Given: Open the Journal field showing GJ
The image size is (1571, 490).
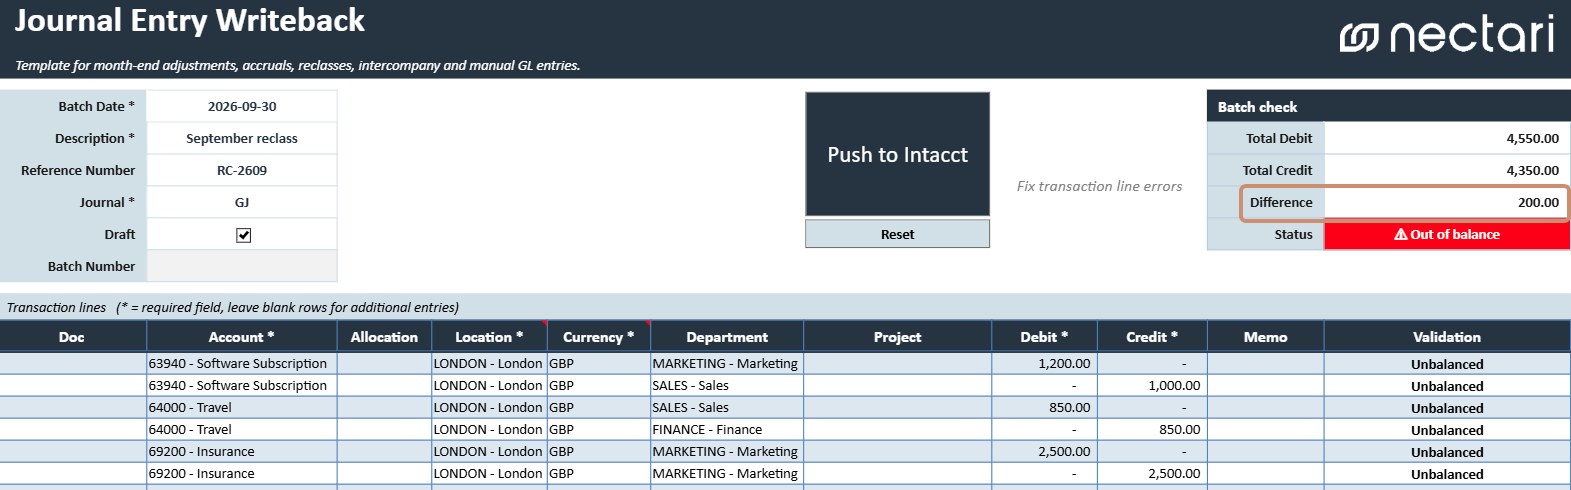Looking at the screenshot, I should point(242,202).
